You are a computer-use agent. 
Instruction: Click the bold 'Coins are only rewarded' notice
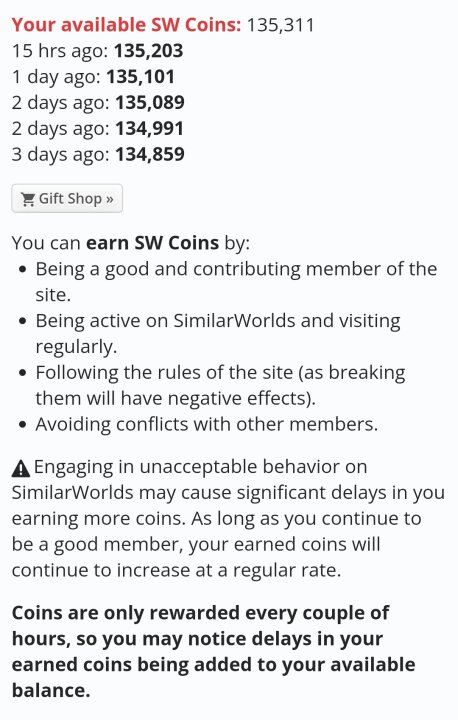tap(214, 651)
